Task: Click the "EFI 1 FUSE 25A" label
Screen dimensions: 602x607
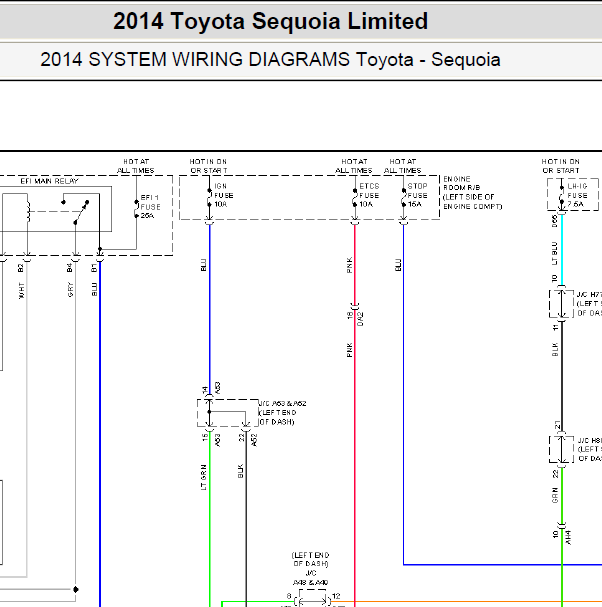Action: point(150,206)
